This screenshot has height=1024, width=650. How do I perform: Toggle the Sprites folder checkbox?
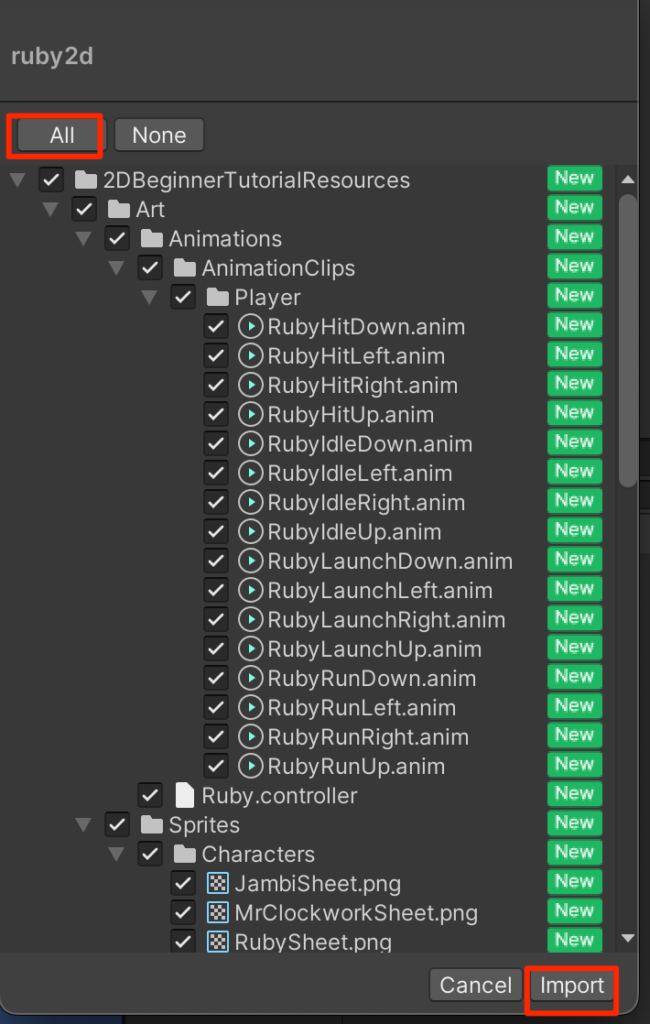pos(117,825)
